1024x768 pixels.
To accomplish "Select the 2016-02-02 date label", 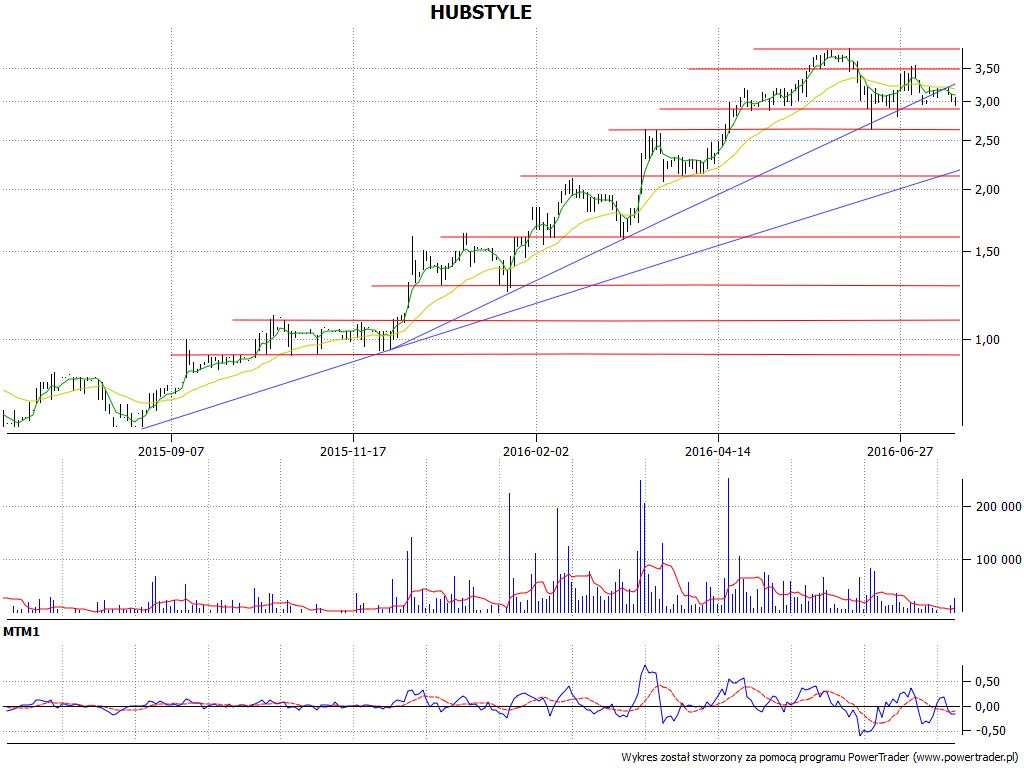I will tap(536, 451).
